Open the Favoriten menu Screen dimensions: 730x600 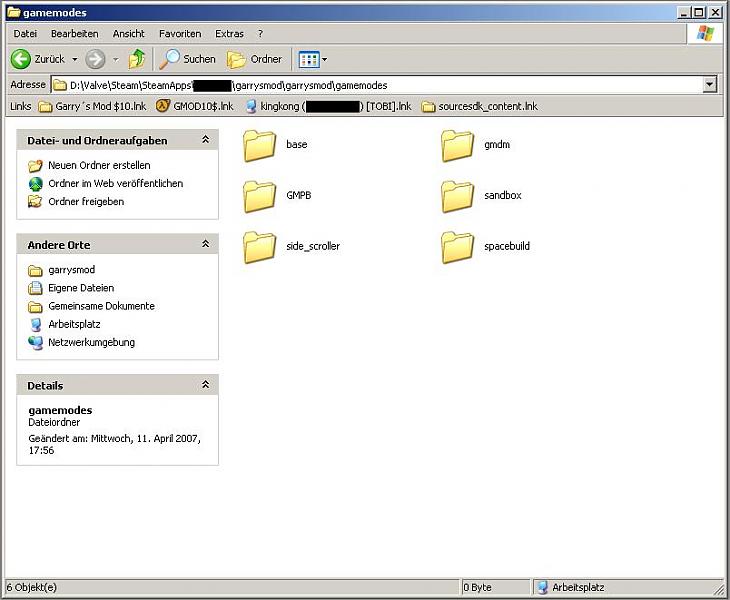click(x=179, y=34)
